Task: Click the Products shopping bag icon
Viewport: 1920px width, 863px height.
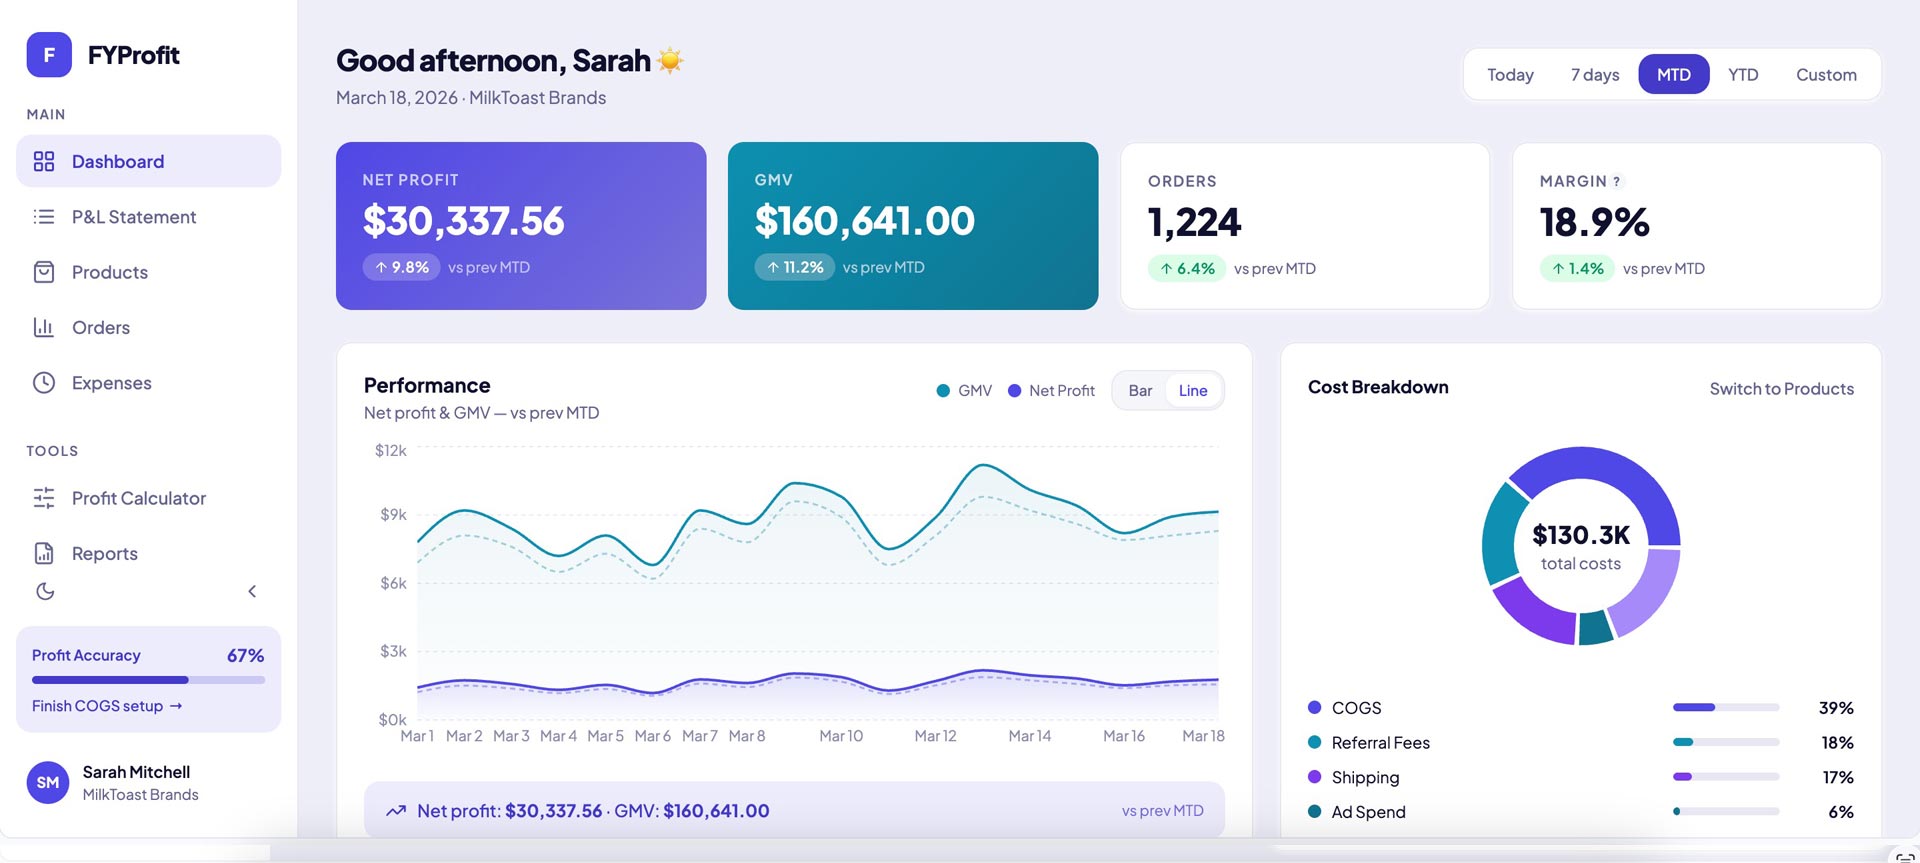Action: tap(44, 272)
